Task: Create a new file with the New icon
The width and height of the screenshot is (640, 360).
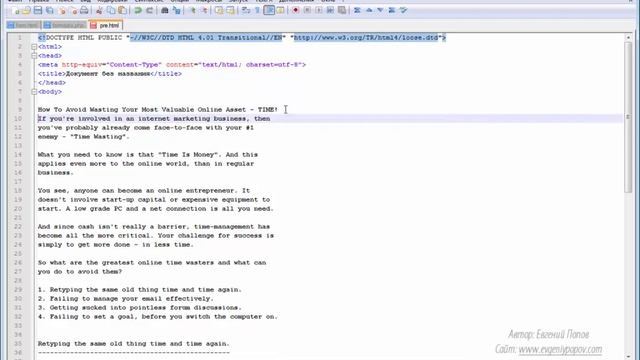Action: (16, 10)
